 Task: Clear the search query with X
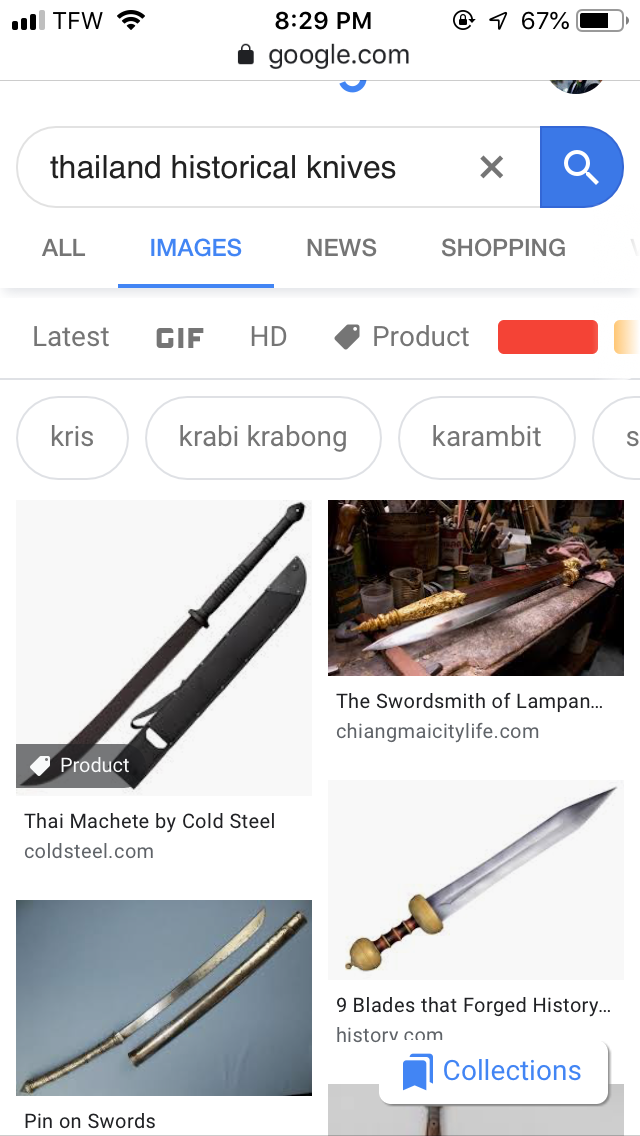pyautogui.click(x=491, y=167)
